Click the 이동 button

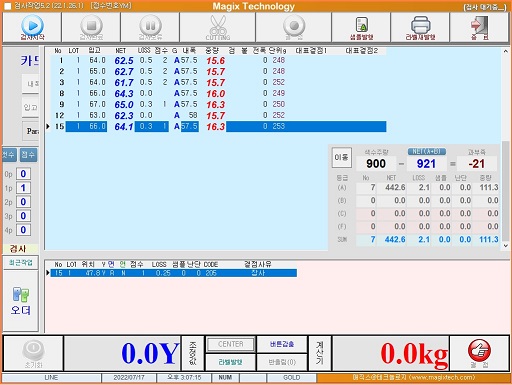[341, 157]
